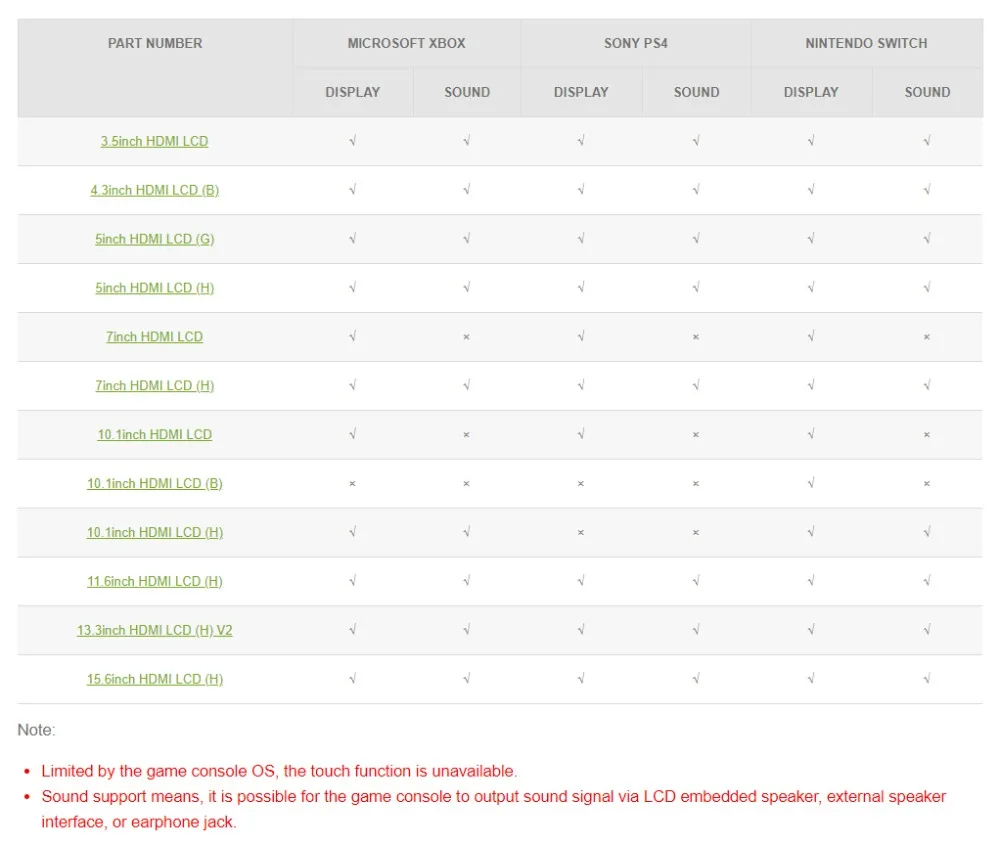Click the SOUND subheader under Microsoft Xbox

tap(467, 92)
